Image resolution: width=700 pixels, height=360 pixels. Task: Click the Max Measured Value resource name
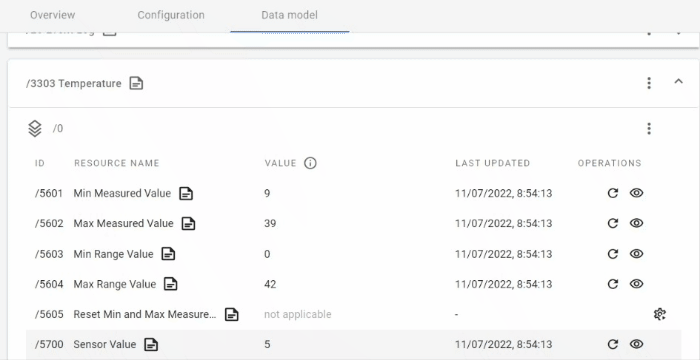(123, 223)
